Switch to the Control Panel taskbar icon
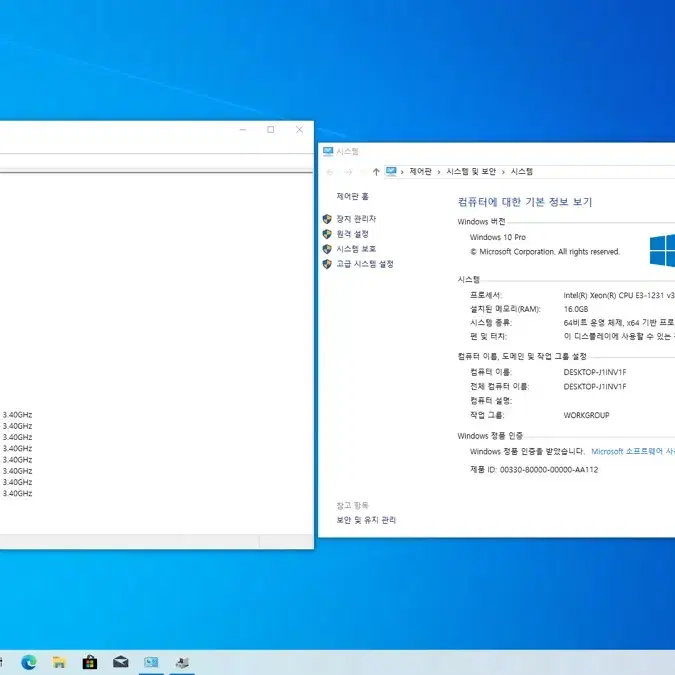The height and width of the screenshot is (675, 675). click(151, 662)
